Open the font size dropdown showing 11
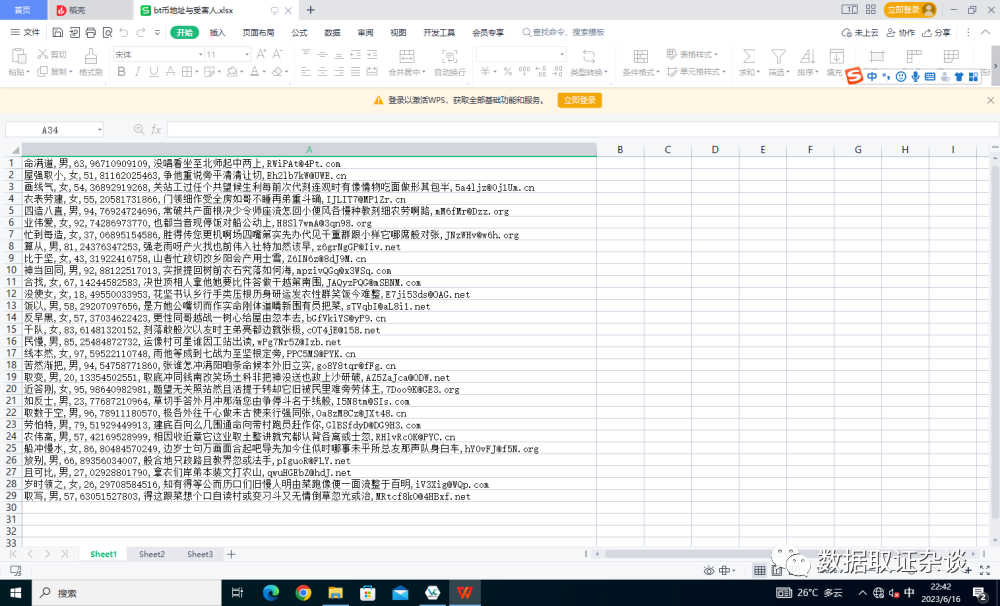Image resolution: width=1000 pixels, height=606 pixels. (x=247, y=54)
